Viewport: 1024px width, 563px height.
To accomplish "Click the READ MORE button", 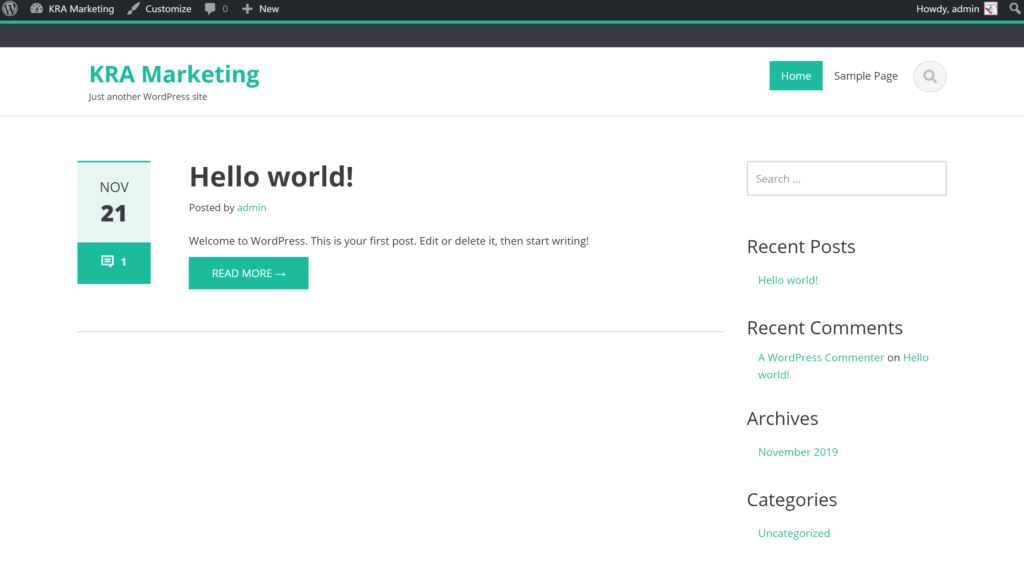I will point(248,273).
